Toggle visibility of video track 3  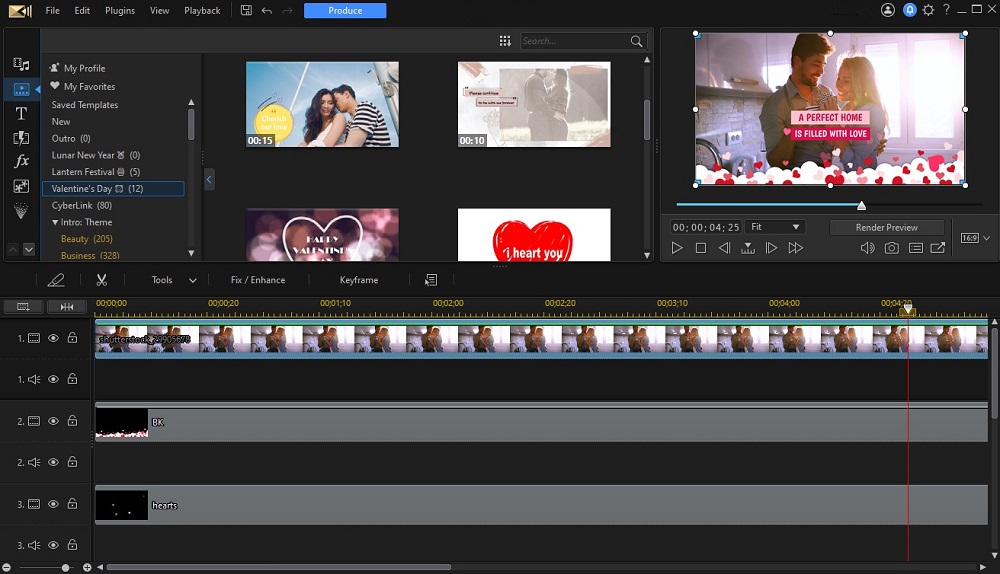point(54,504)
